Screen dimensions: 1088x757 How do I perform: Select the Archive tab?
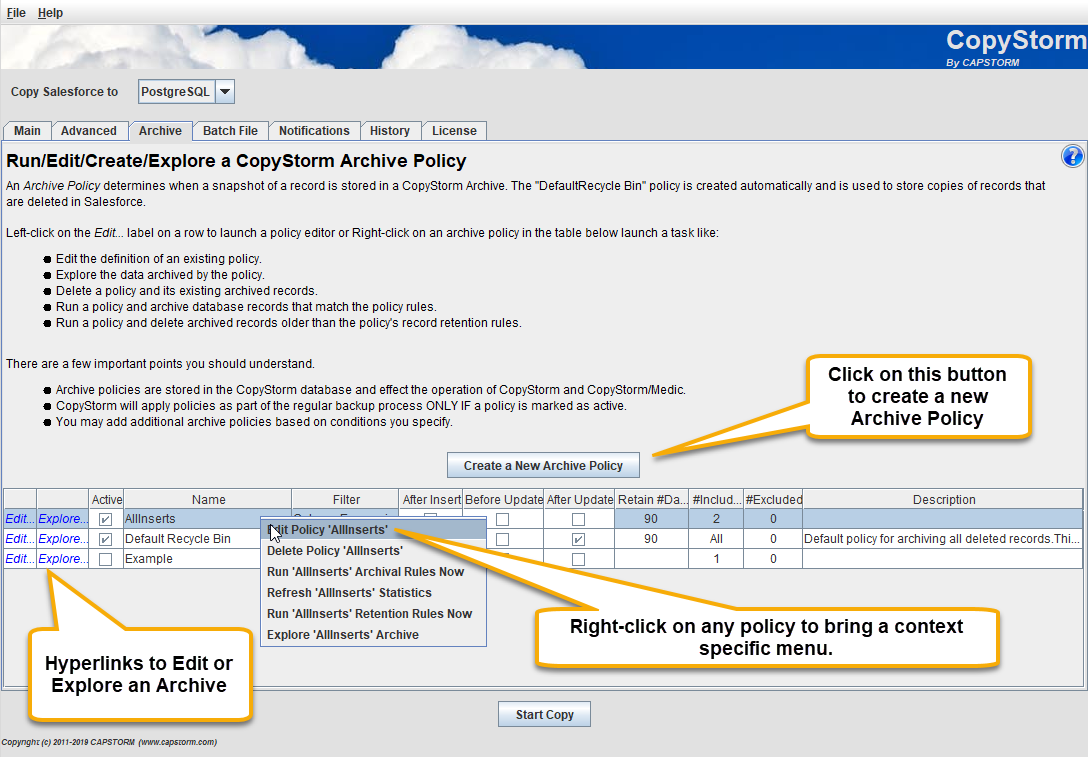point(160,130)
